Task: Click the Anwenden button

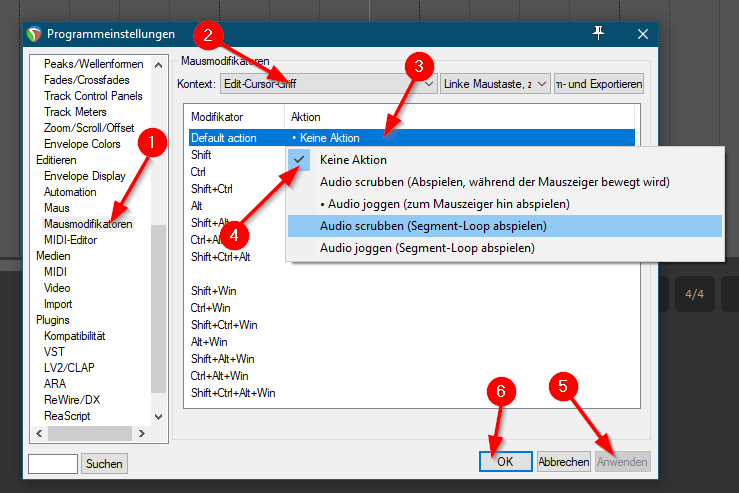Action: [x=622, y=461]
